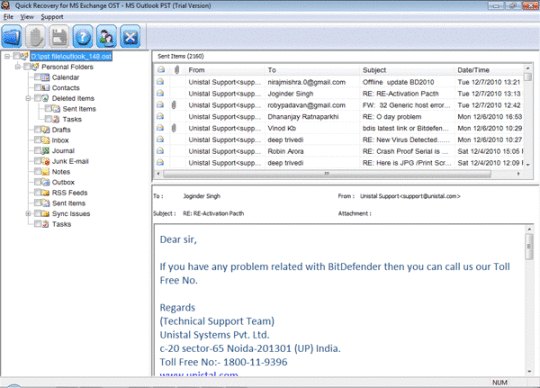Check the Calendar folder checkbox
540x388 pixels.
(38, 77)
